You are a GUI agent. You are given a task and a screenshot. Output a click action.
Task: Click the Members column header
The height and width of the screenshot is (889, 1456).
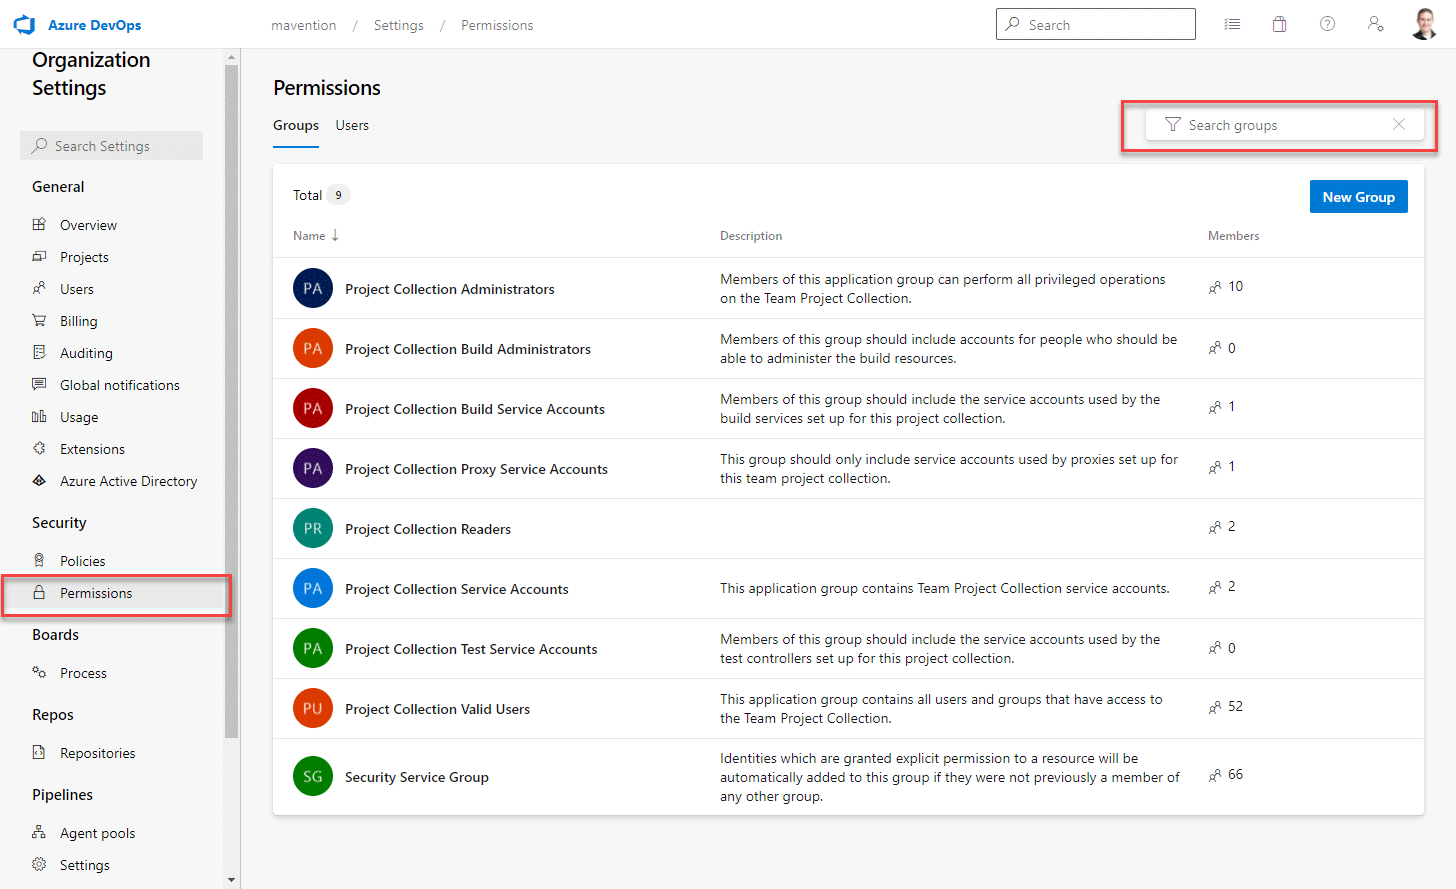click(x=1233, y=236)
